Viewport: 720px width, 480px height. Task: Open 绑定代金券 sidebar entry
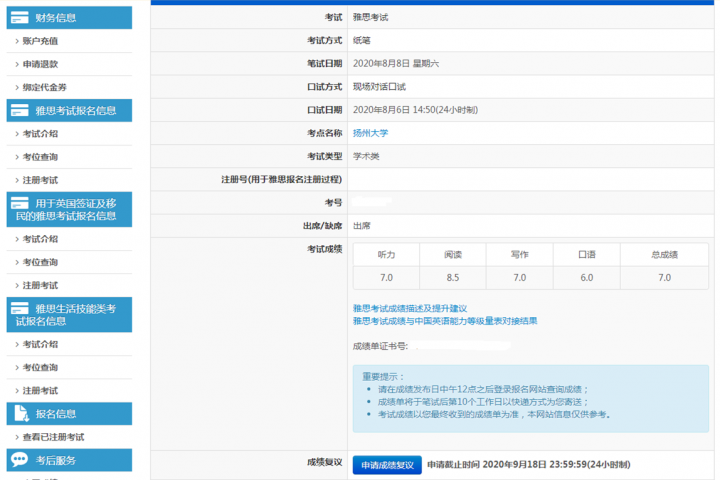tap(44, 87)
